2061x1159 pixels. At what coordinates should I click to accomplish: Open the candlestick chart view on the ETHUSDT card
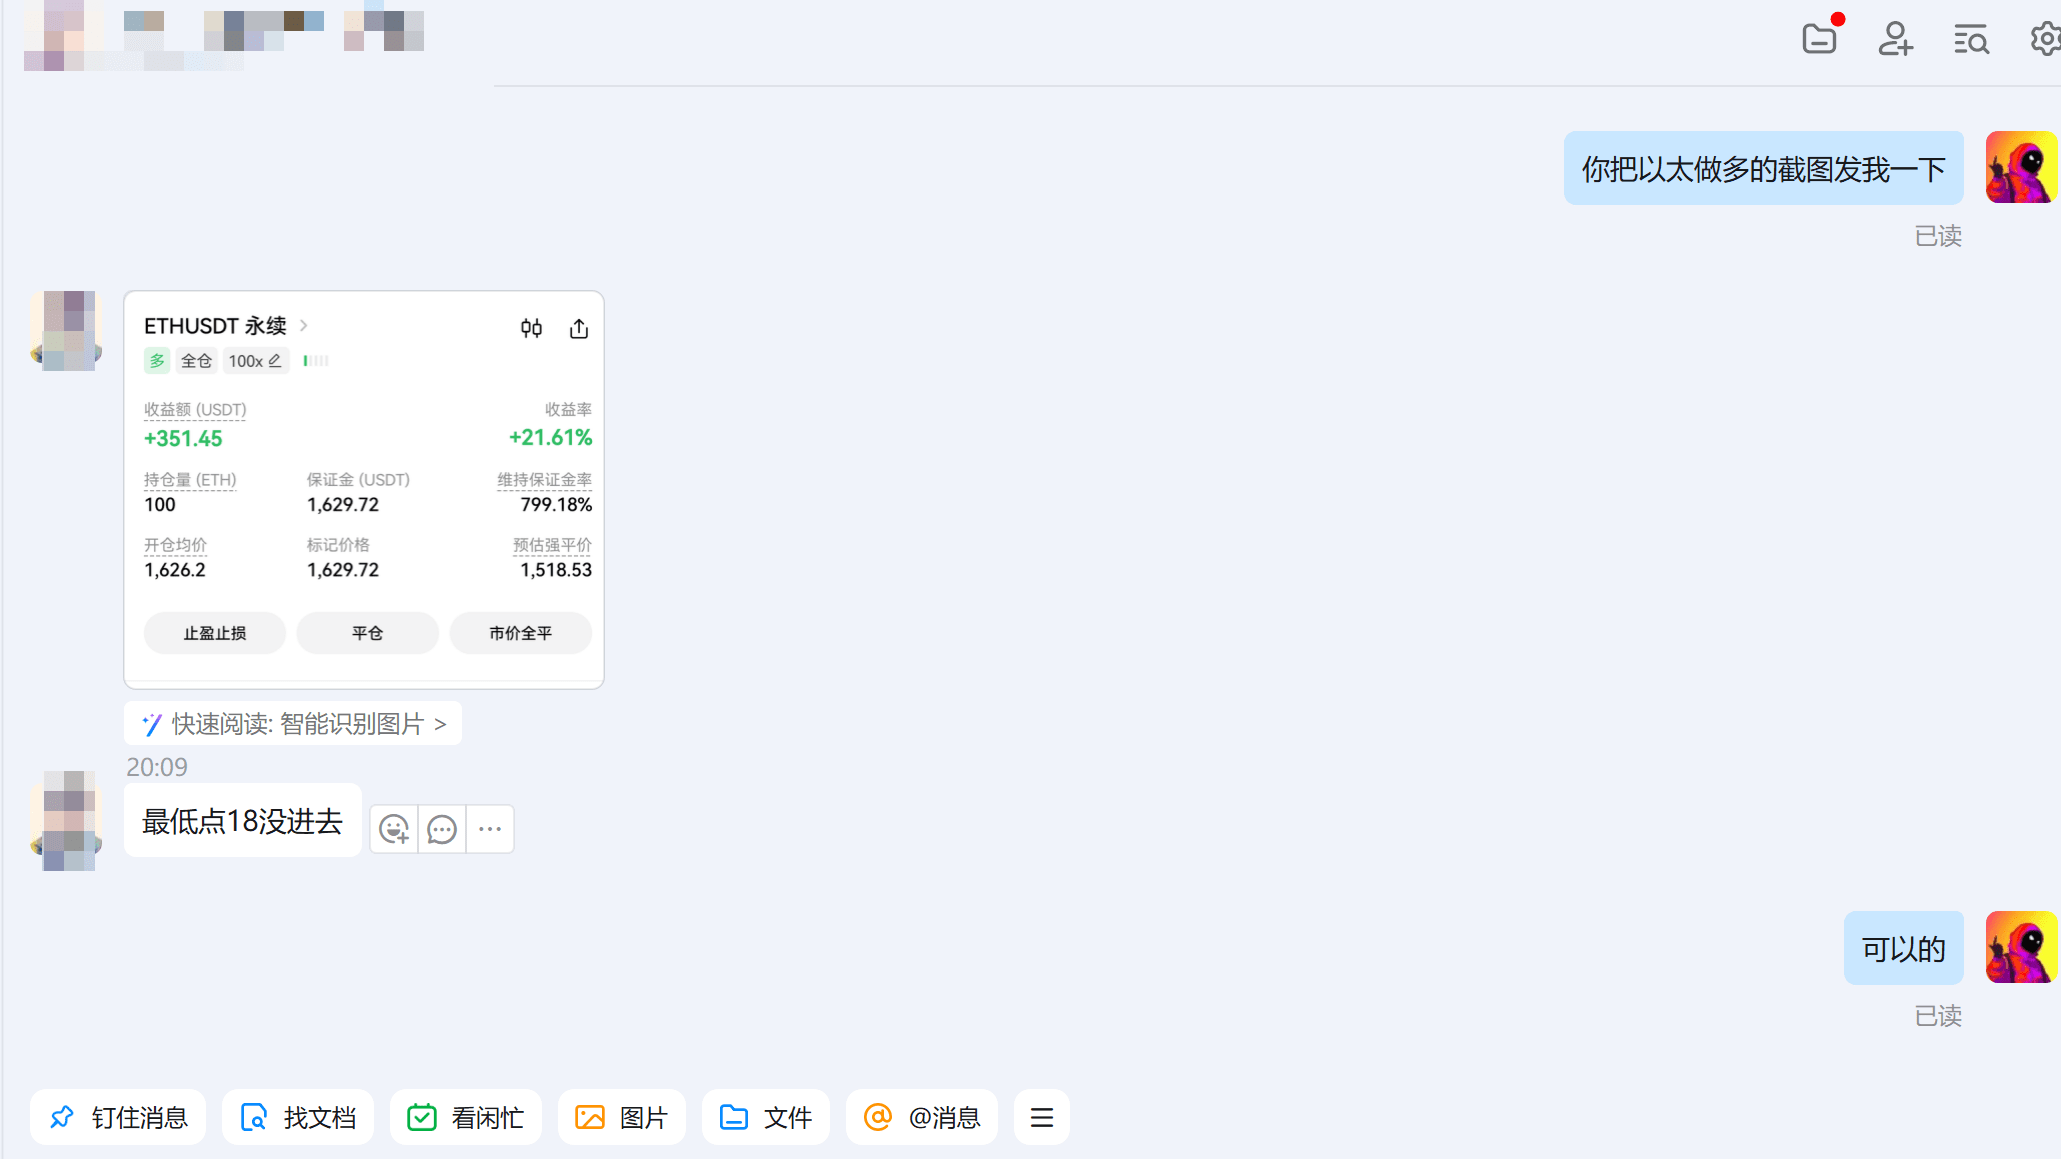(531, 328)
